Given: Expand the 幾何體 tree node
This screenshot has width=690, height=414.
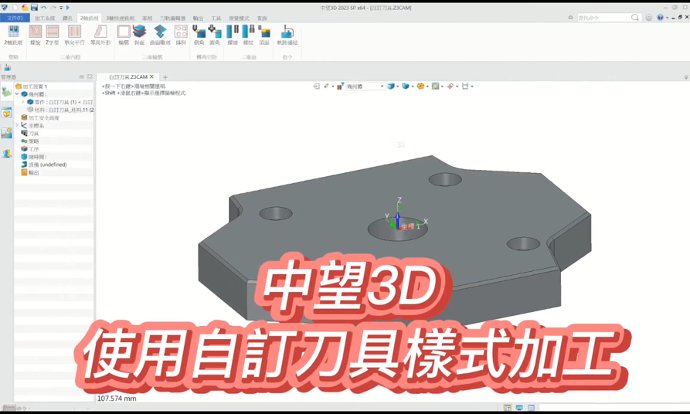Looking at the screenshot, I should click(x=17, y=94).
